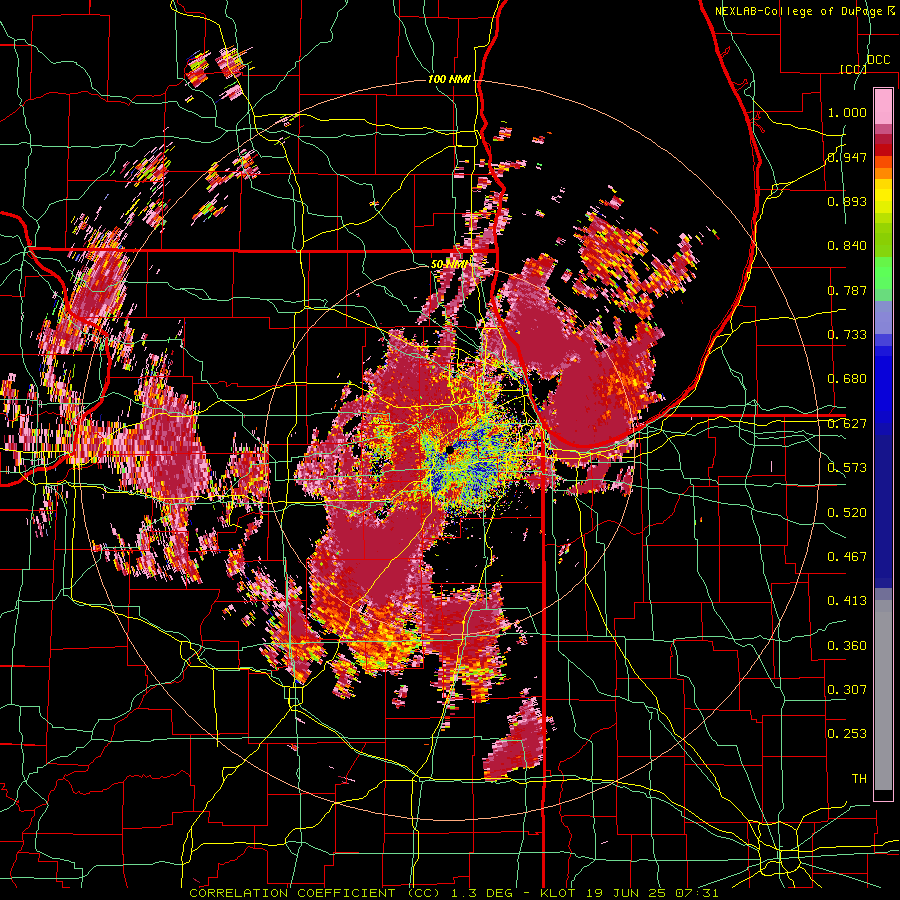
Task: Click the DCC label above the color scale
Action: coord(878,60)
